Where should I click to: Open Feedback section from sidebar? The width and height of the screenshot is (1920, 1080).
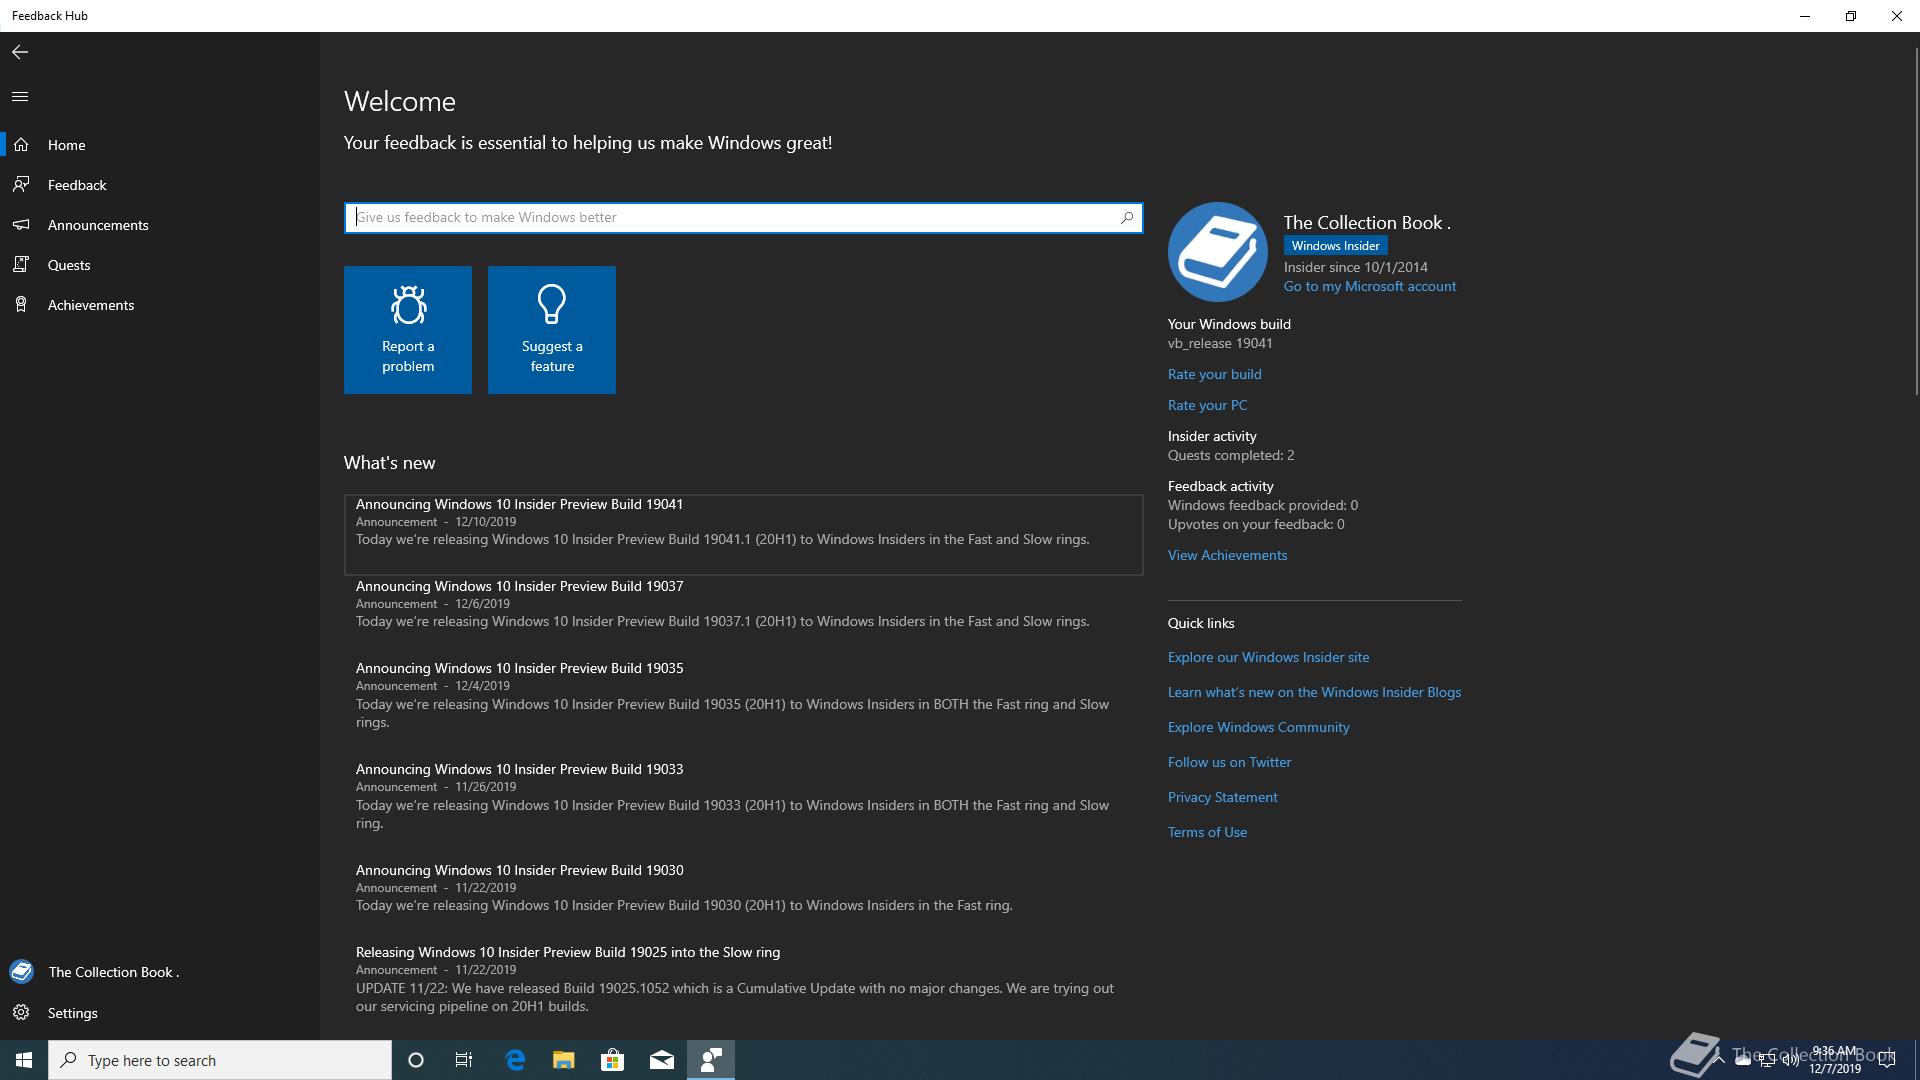[76, 185]
